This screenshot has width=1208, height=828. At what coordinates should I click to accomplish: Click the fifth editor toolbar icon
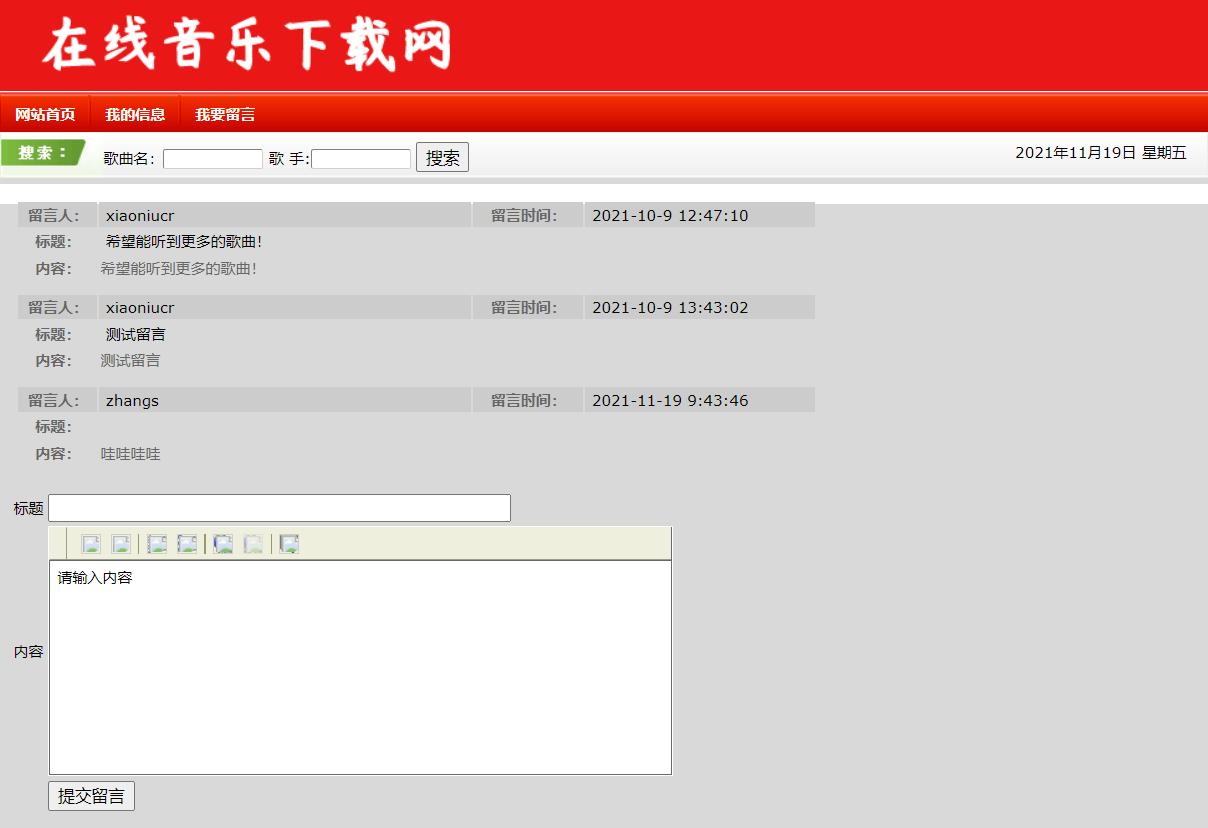click(x=222, y=543)
